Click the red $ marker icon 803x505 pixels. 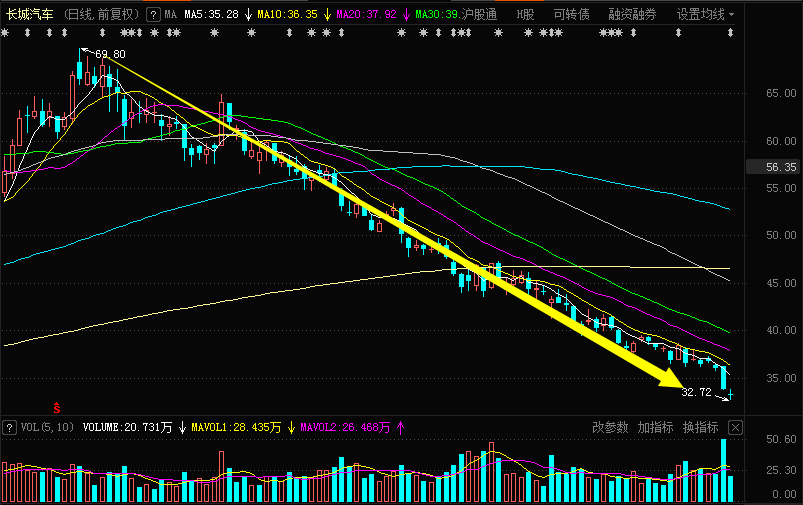tap(57, 407)
